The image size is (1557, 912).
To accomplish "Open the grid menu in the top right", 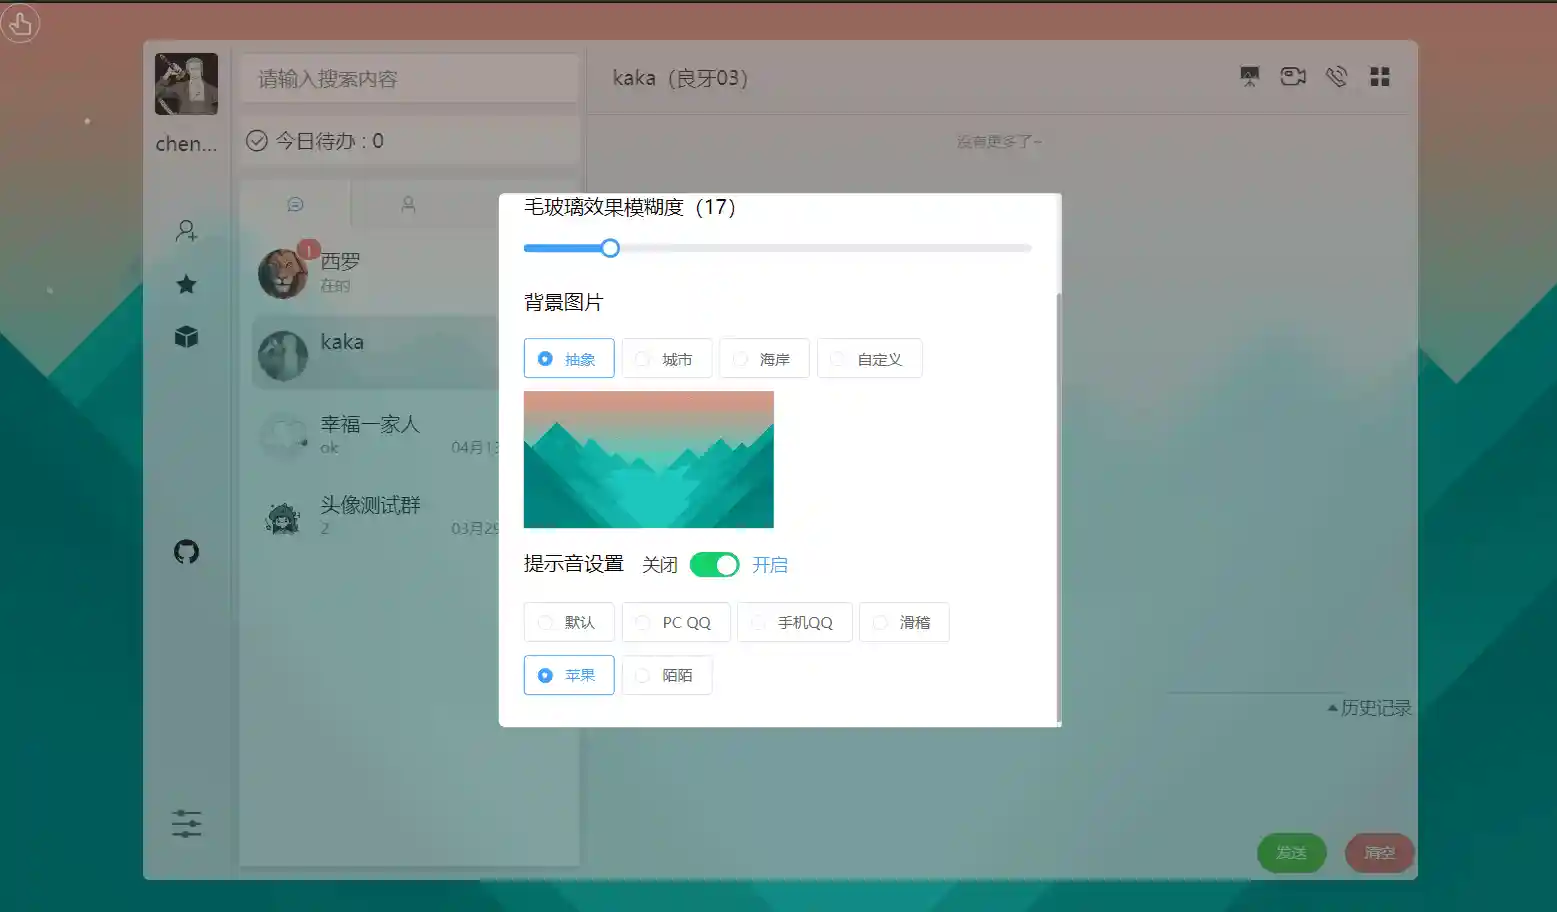I will 1380,76.
